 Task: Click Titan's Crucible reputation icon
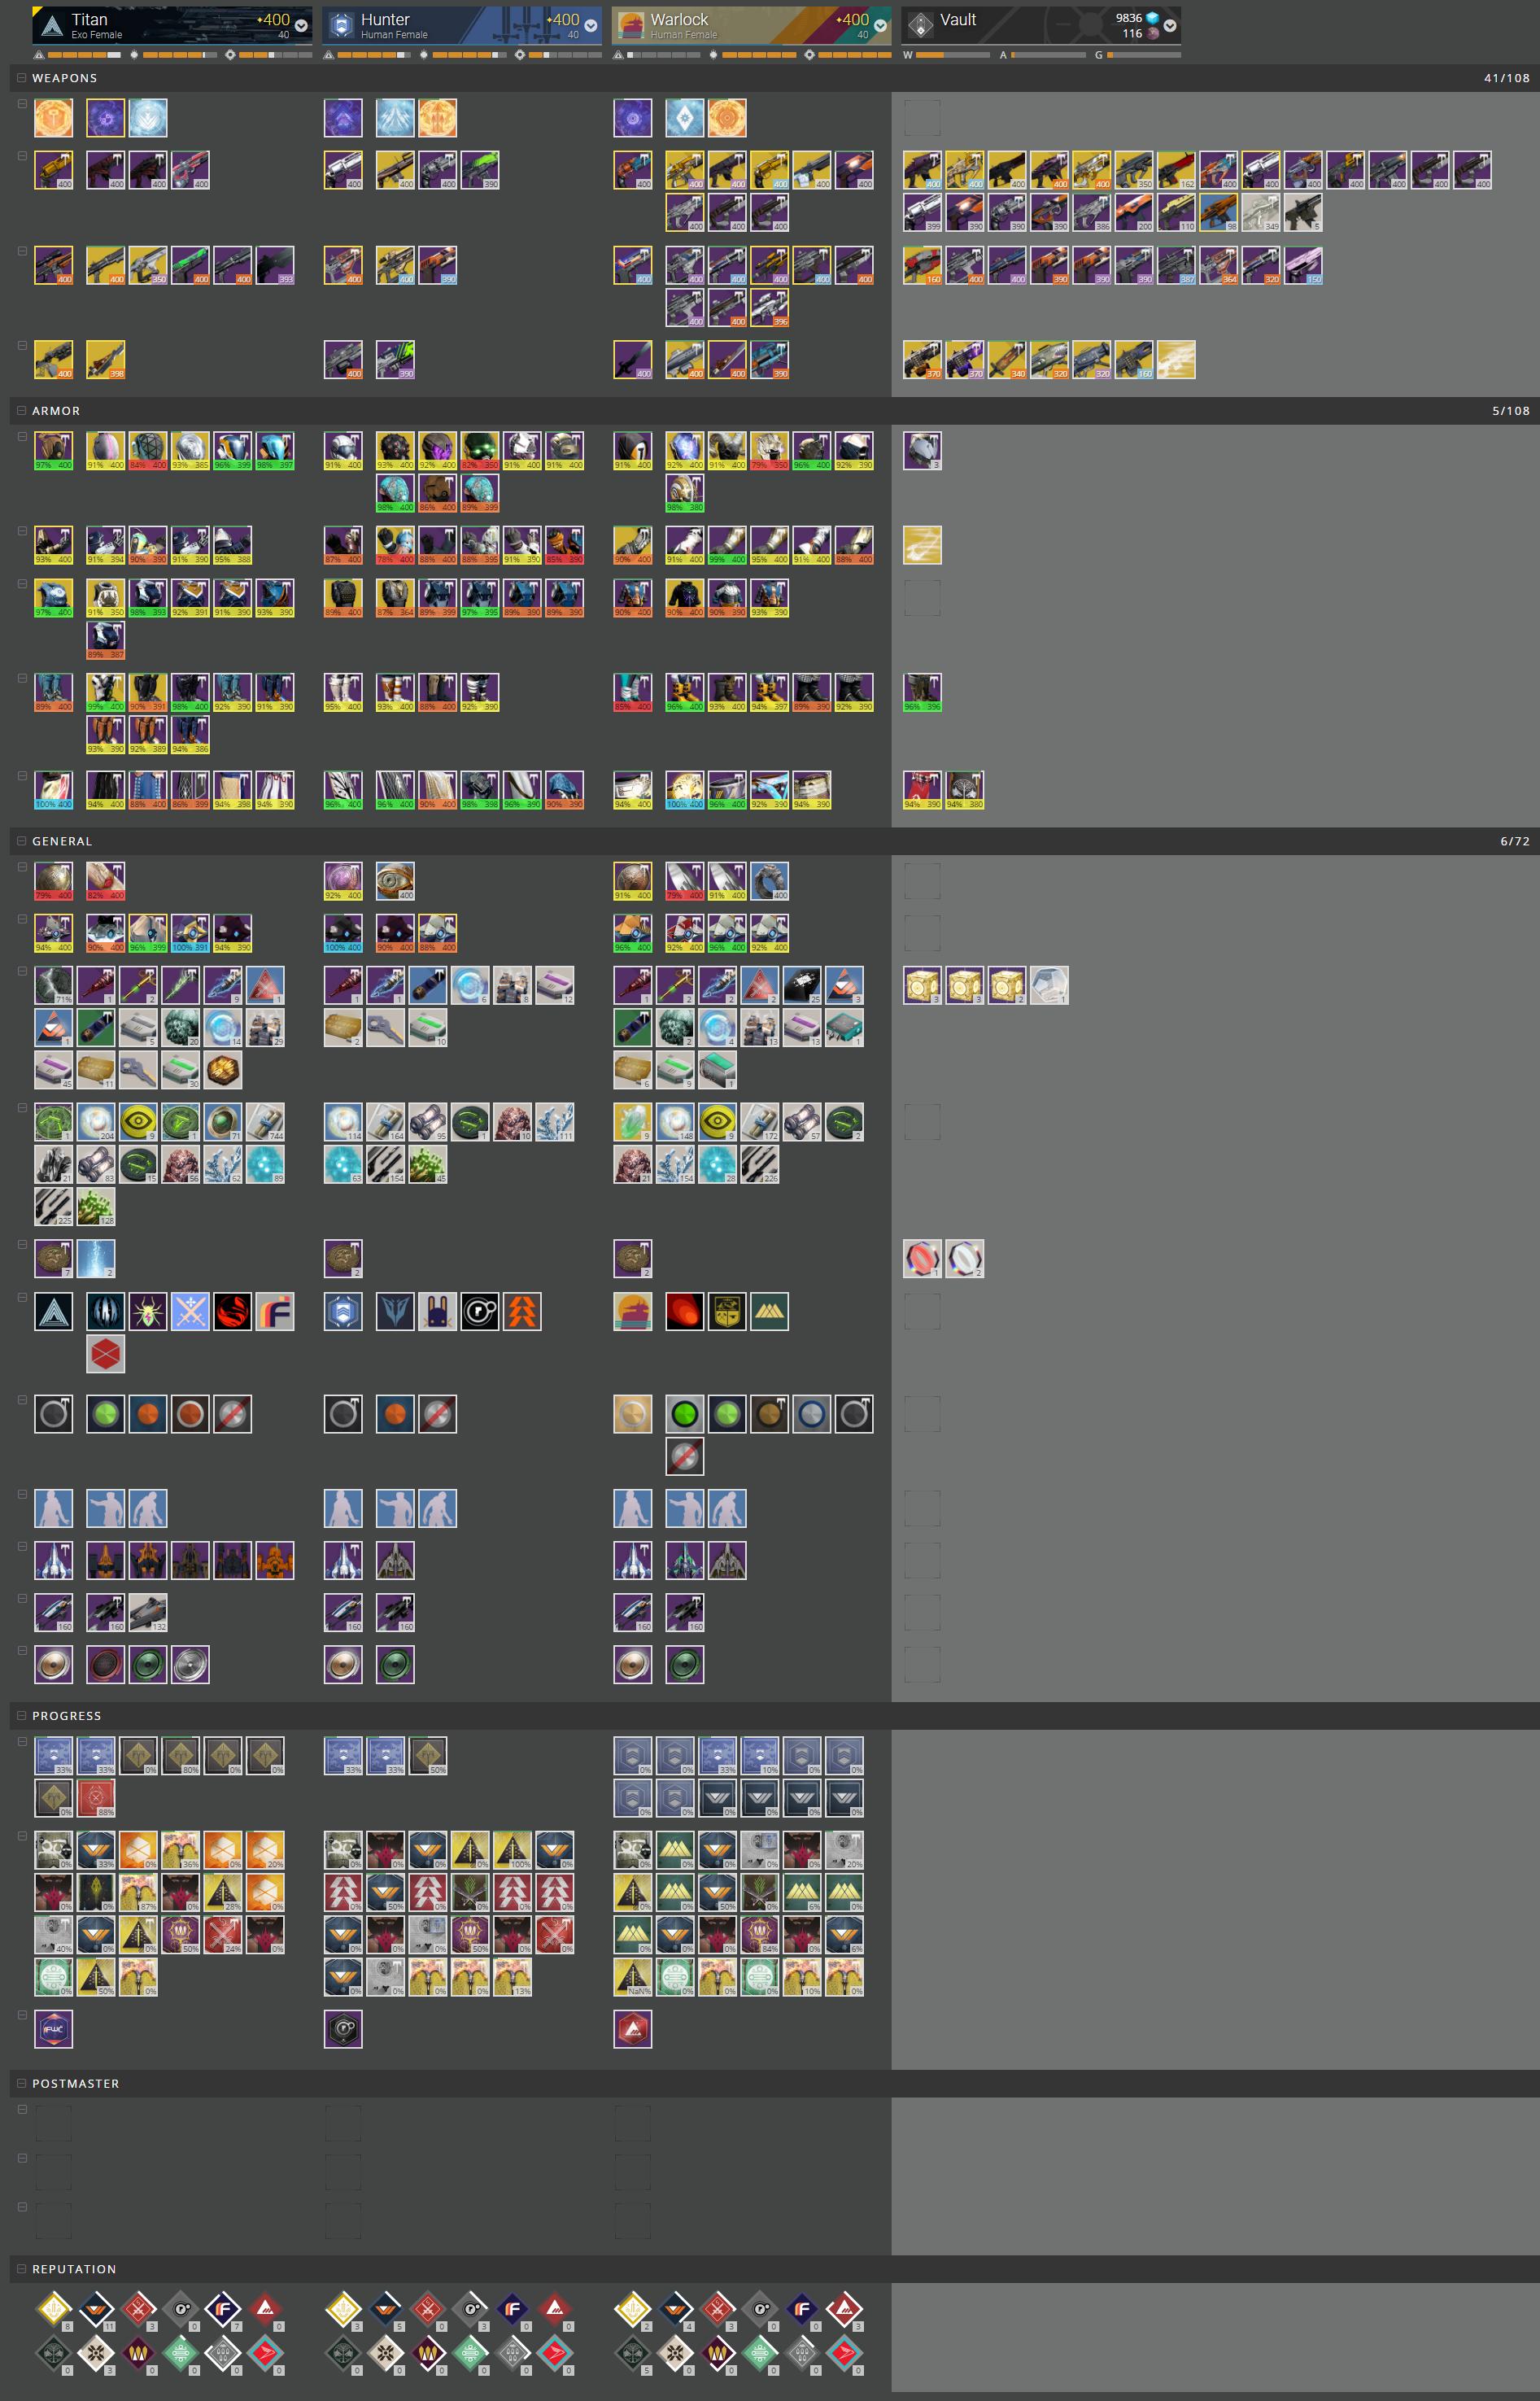tap(138, 2308)
